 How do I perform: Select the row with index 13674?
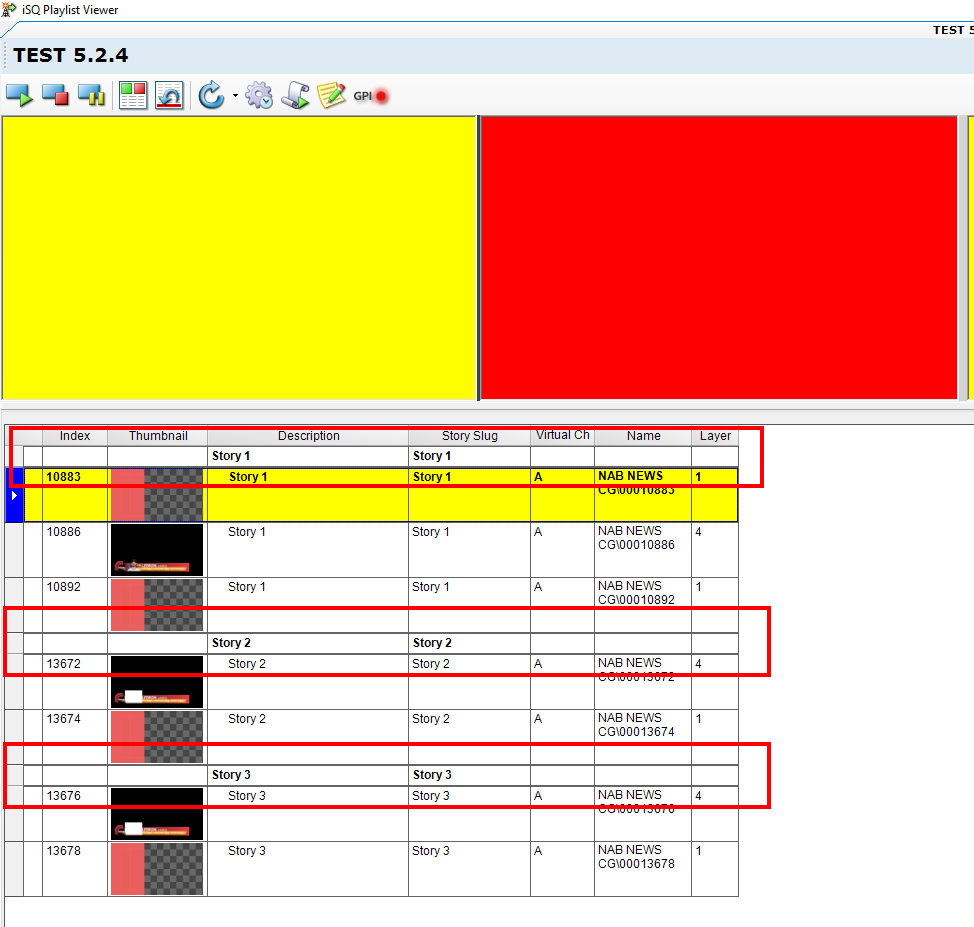[x=73, y=719]
